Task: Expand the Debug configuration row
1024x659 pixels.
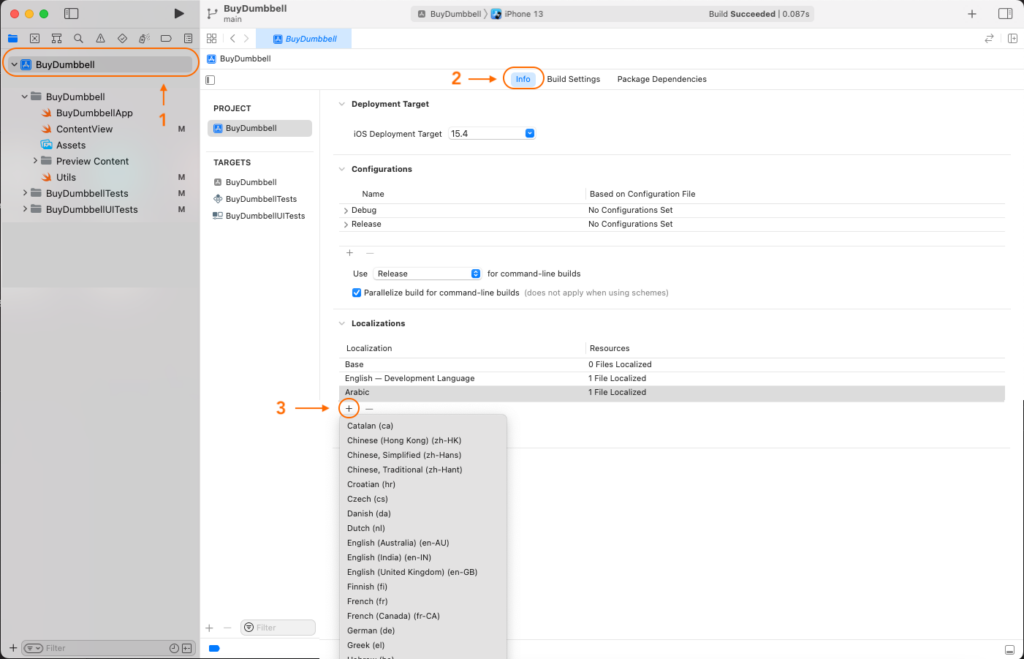Action: coord(345,210)
